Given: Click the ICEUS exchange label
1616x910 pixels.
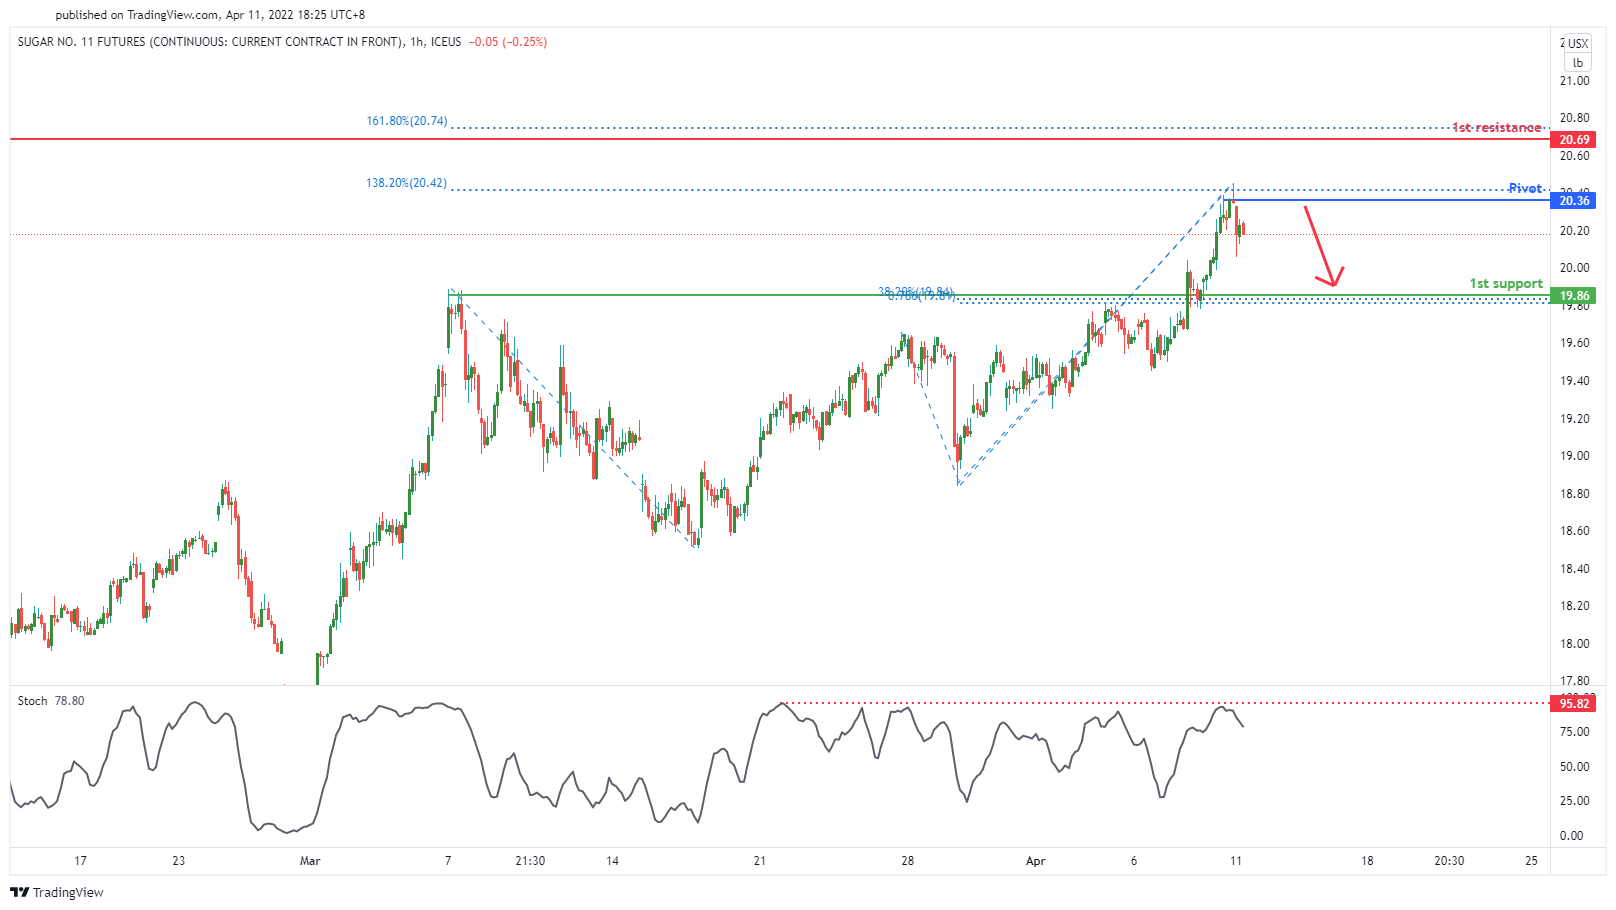Looking at the screenshot, I should tap(446, 42).
